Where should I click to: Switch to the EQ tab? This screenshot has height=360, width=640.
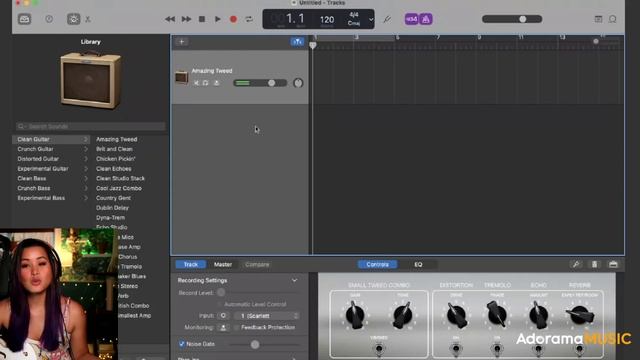pyautogui.click(x=418, y=264)
